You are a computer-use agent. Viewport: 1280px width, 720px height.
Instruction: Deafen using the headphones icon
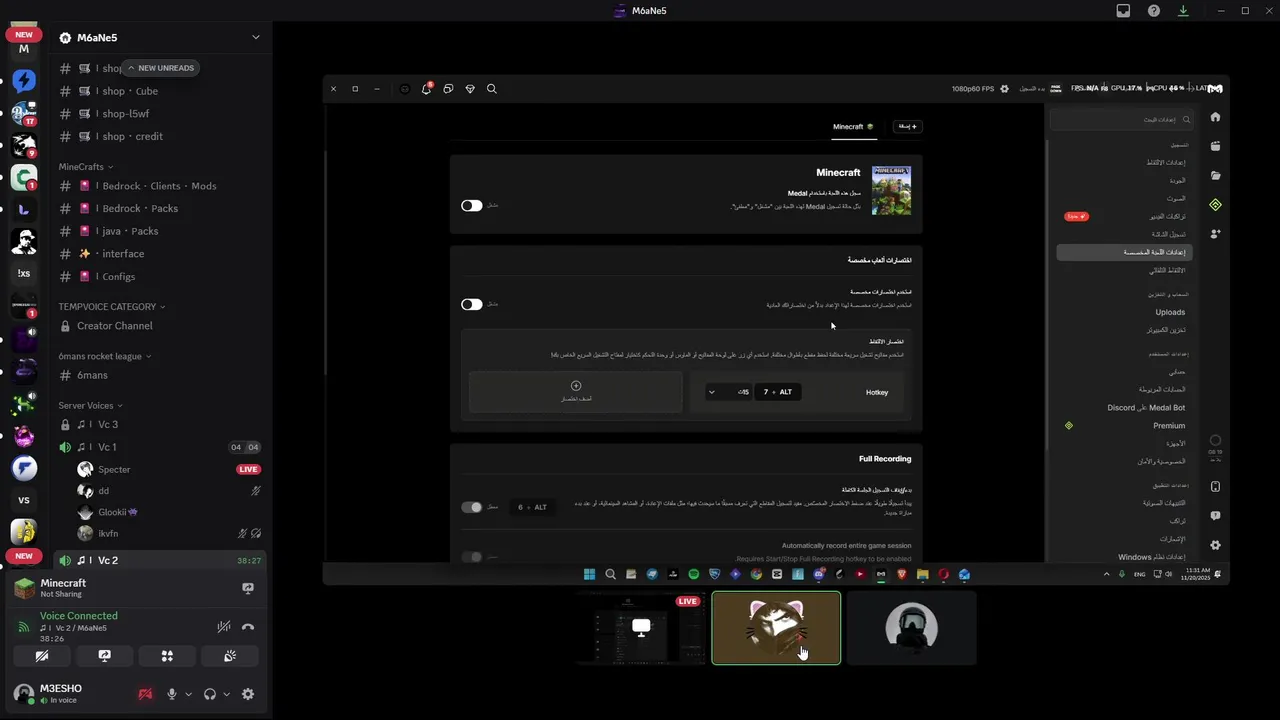[210, 694]
